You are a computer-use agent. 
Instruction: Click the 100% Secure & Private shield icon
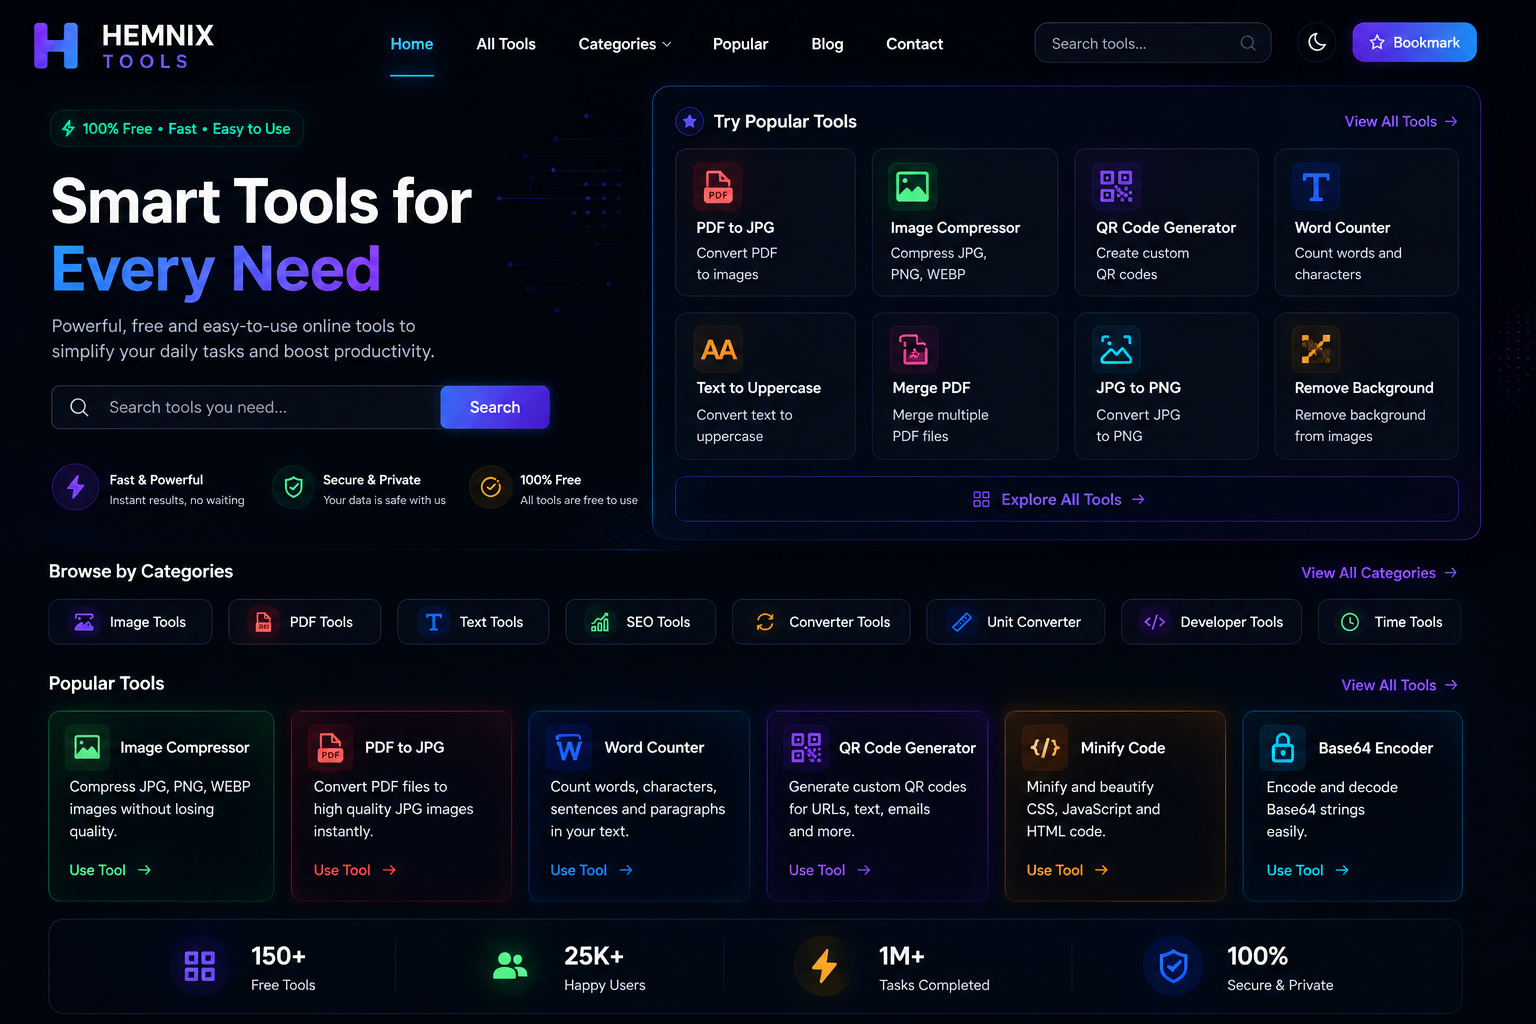click(1173, 966)
